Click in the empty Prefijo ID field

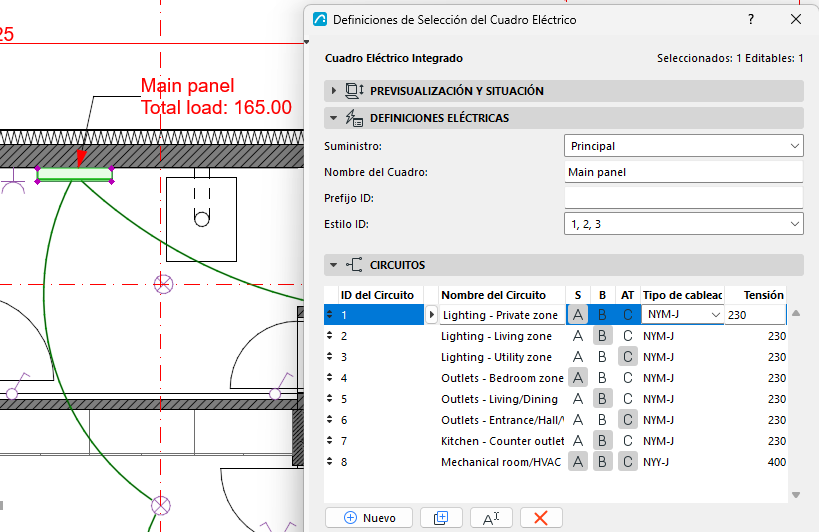(684, 198)
